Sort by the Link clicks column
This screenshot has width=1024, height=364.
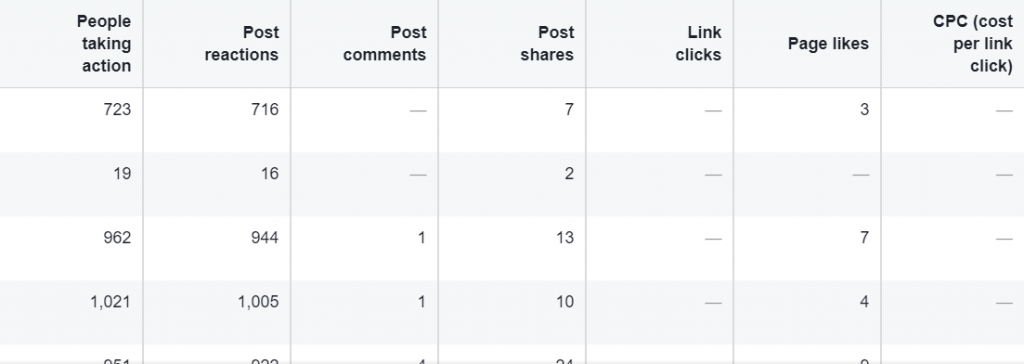(698, 44)
